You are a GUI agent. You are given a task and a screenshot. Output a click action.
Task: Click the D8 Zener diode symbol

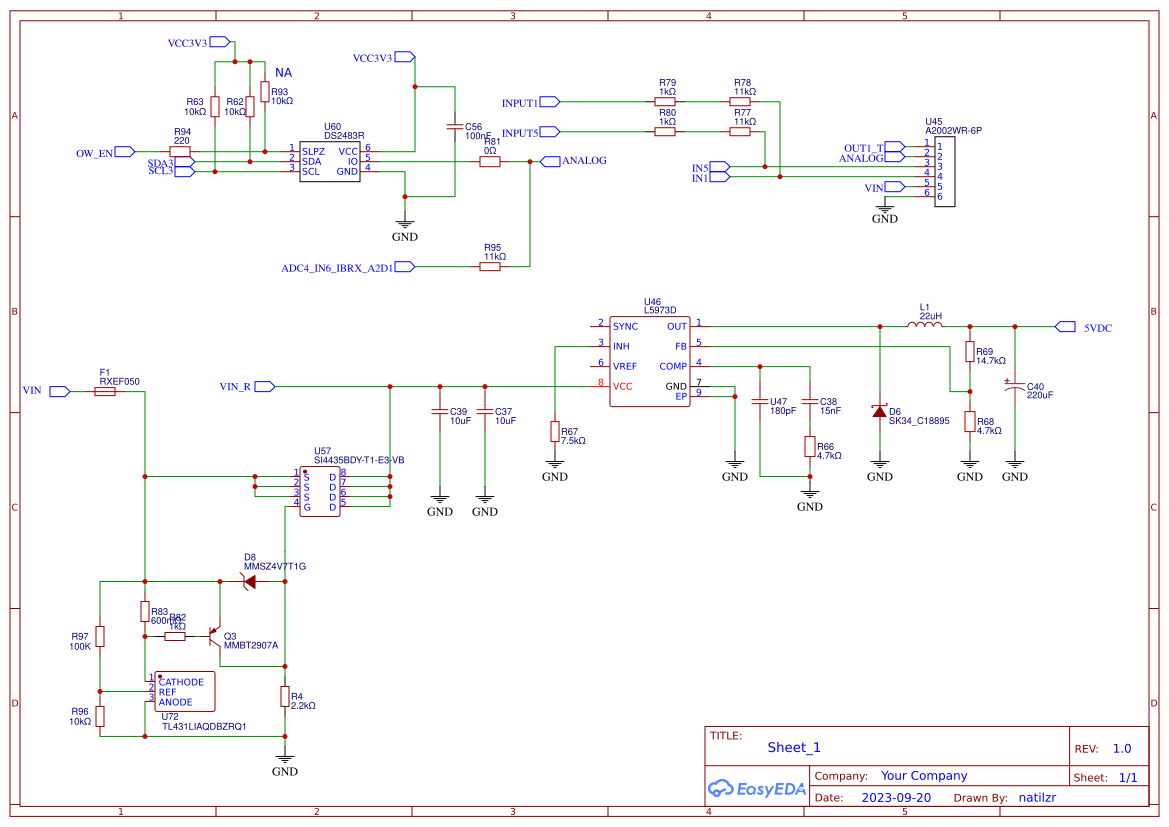(x=248, y=581)
